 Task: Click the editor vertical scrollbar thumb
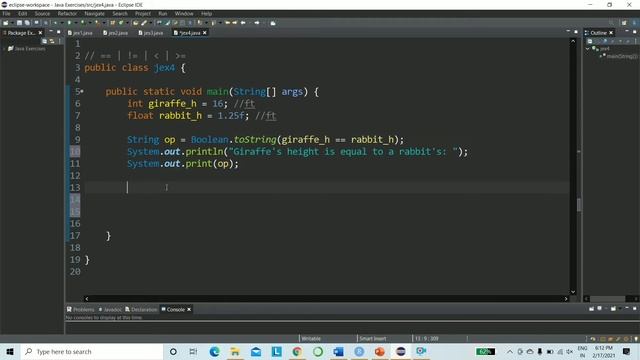click(x=579, y=204)
